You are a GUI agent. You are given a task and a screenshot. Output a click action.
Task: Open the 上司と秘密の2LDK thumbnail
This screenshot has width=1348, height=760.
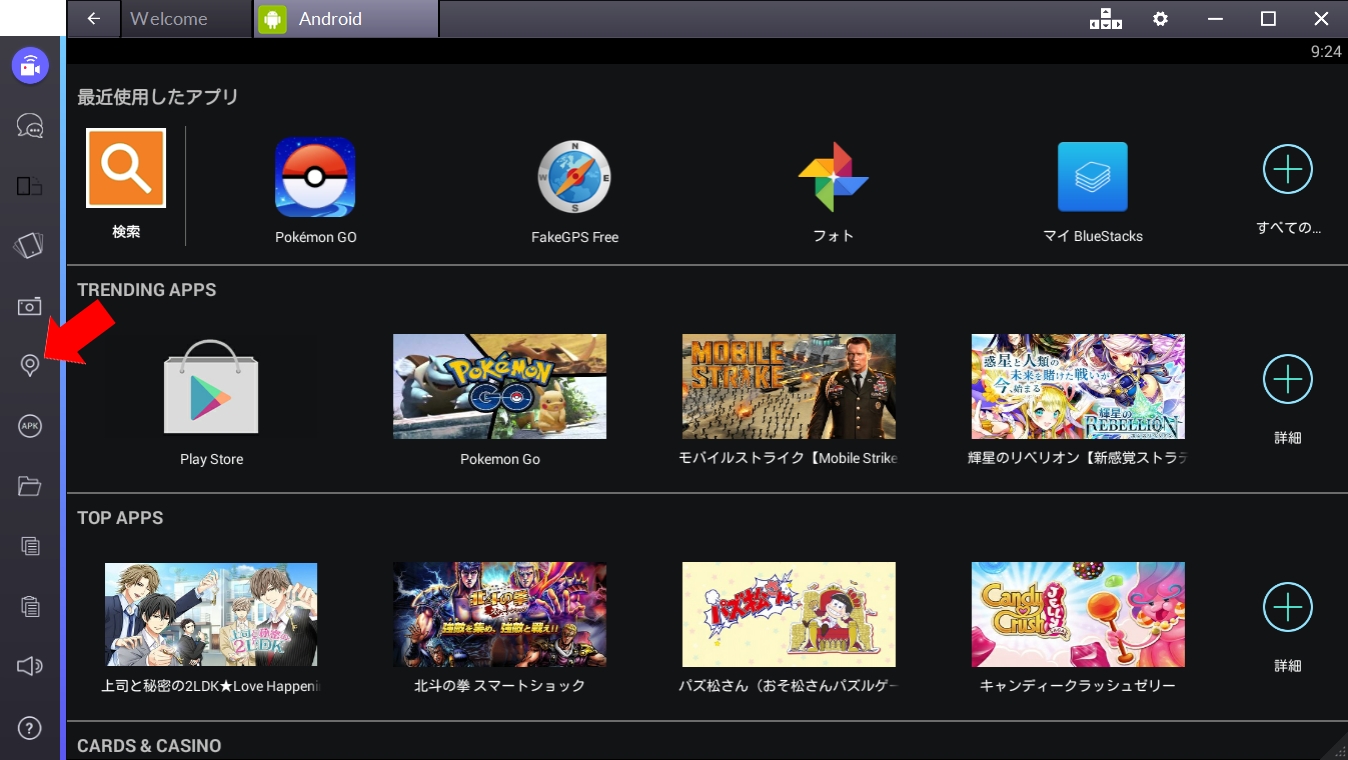click(211, 614)
